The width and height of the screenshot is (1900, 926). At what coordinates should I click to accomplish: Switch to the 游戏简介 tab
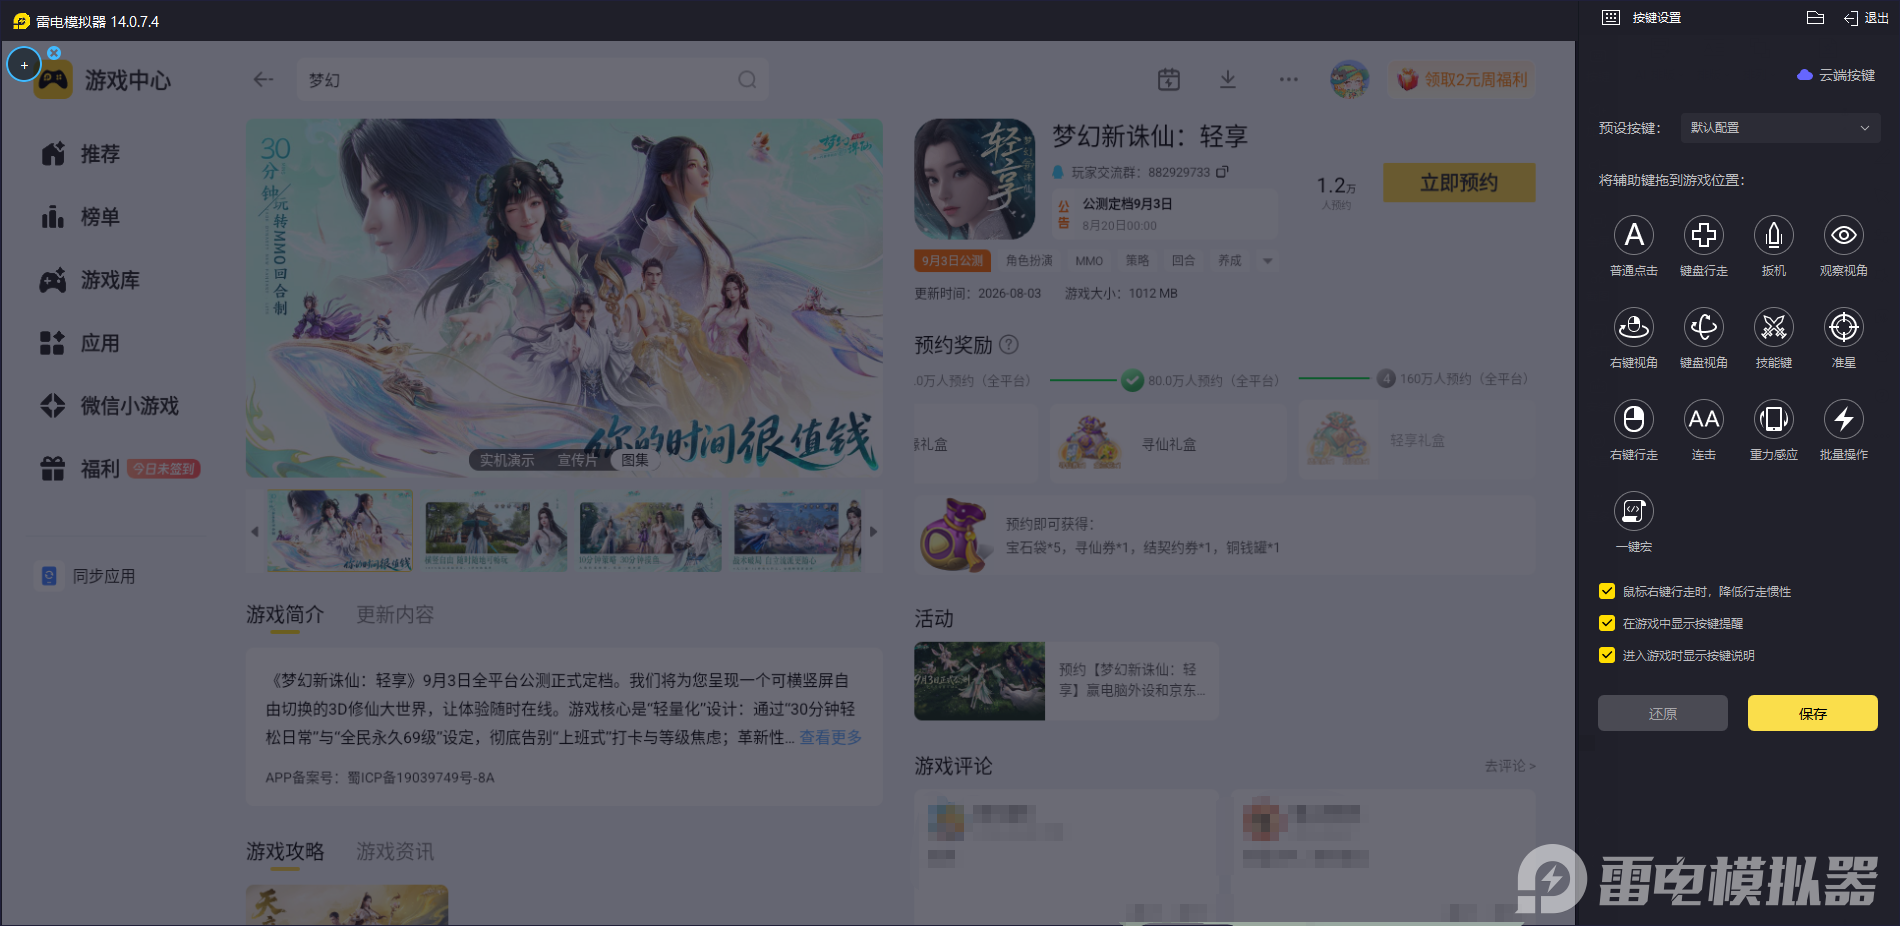[285, 615]
